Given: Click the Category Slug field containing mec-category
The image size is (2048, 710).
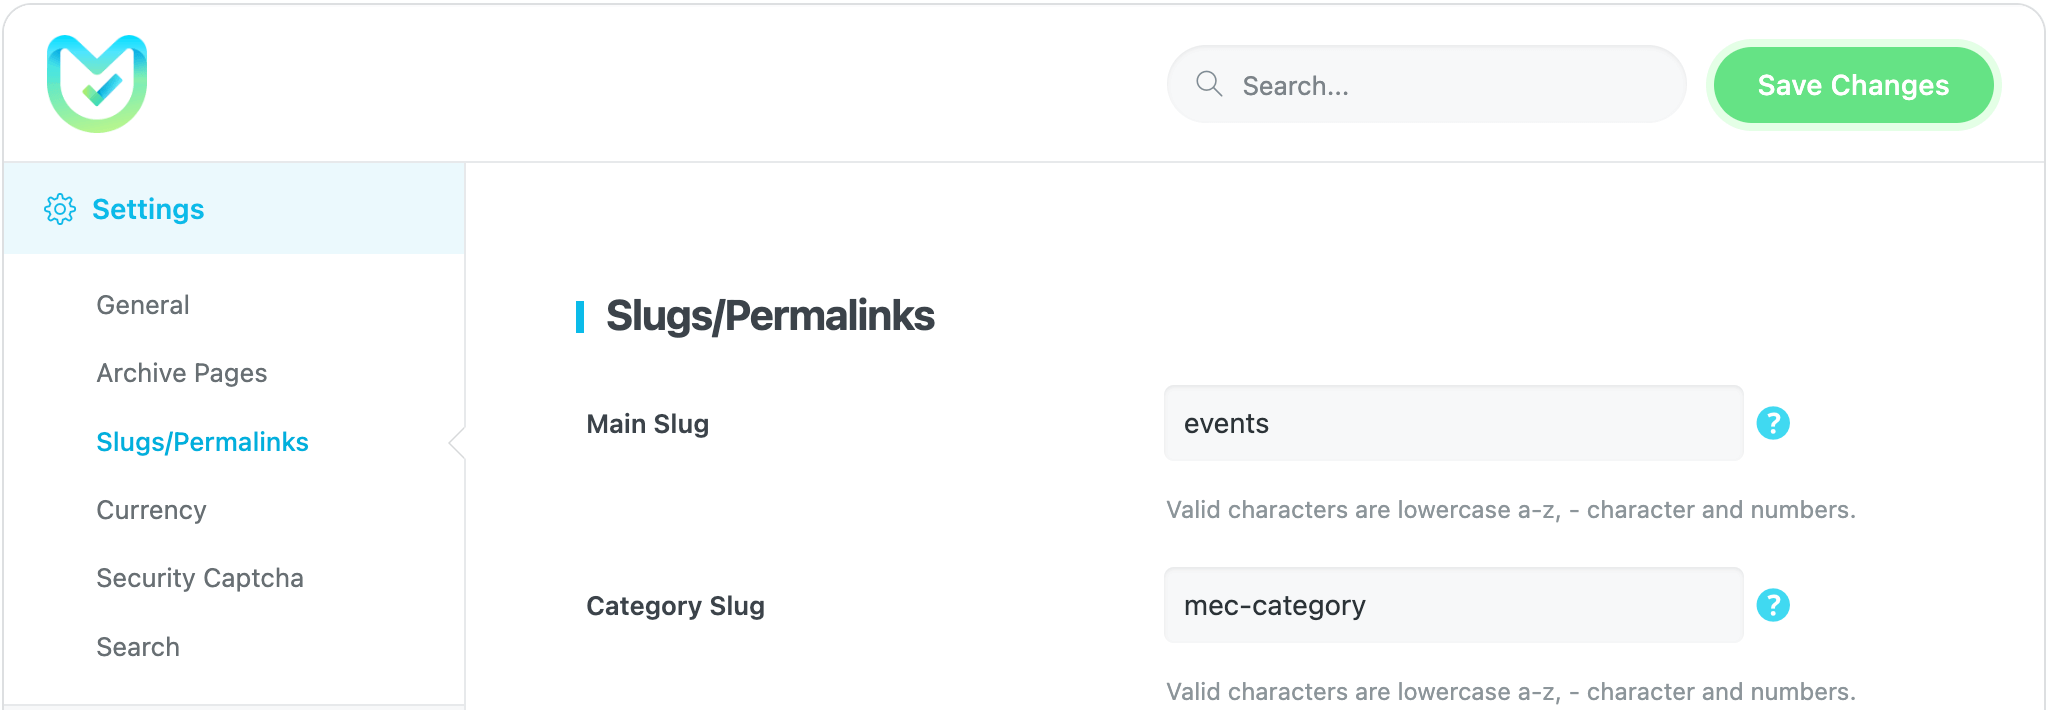Looking at the screenshot, I should tap(1452, 606).
